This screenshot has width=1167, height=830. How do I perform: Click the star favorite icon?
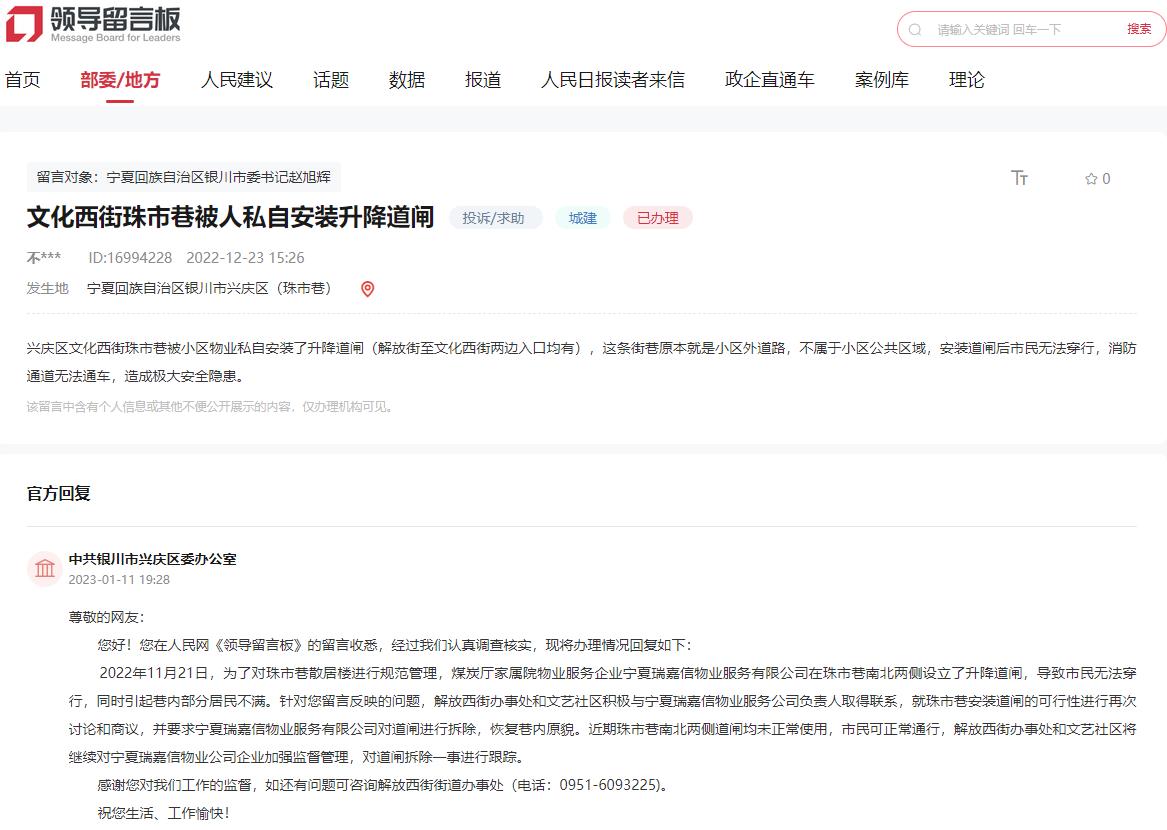tap(1091, 179)
